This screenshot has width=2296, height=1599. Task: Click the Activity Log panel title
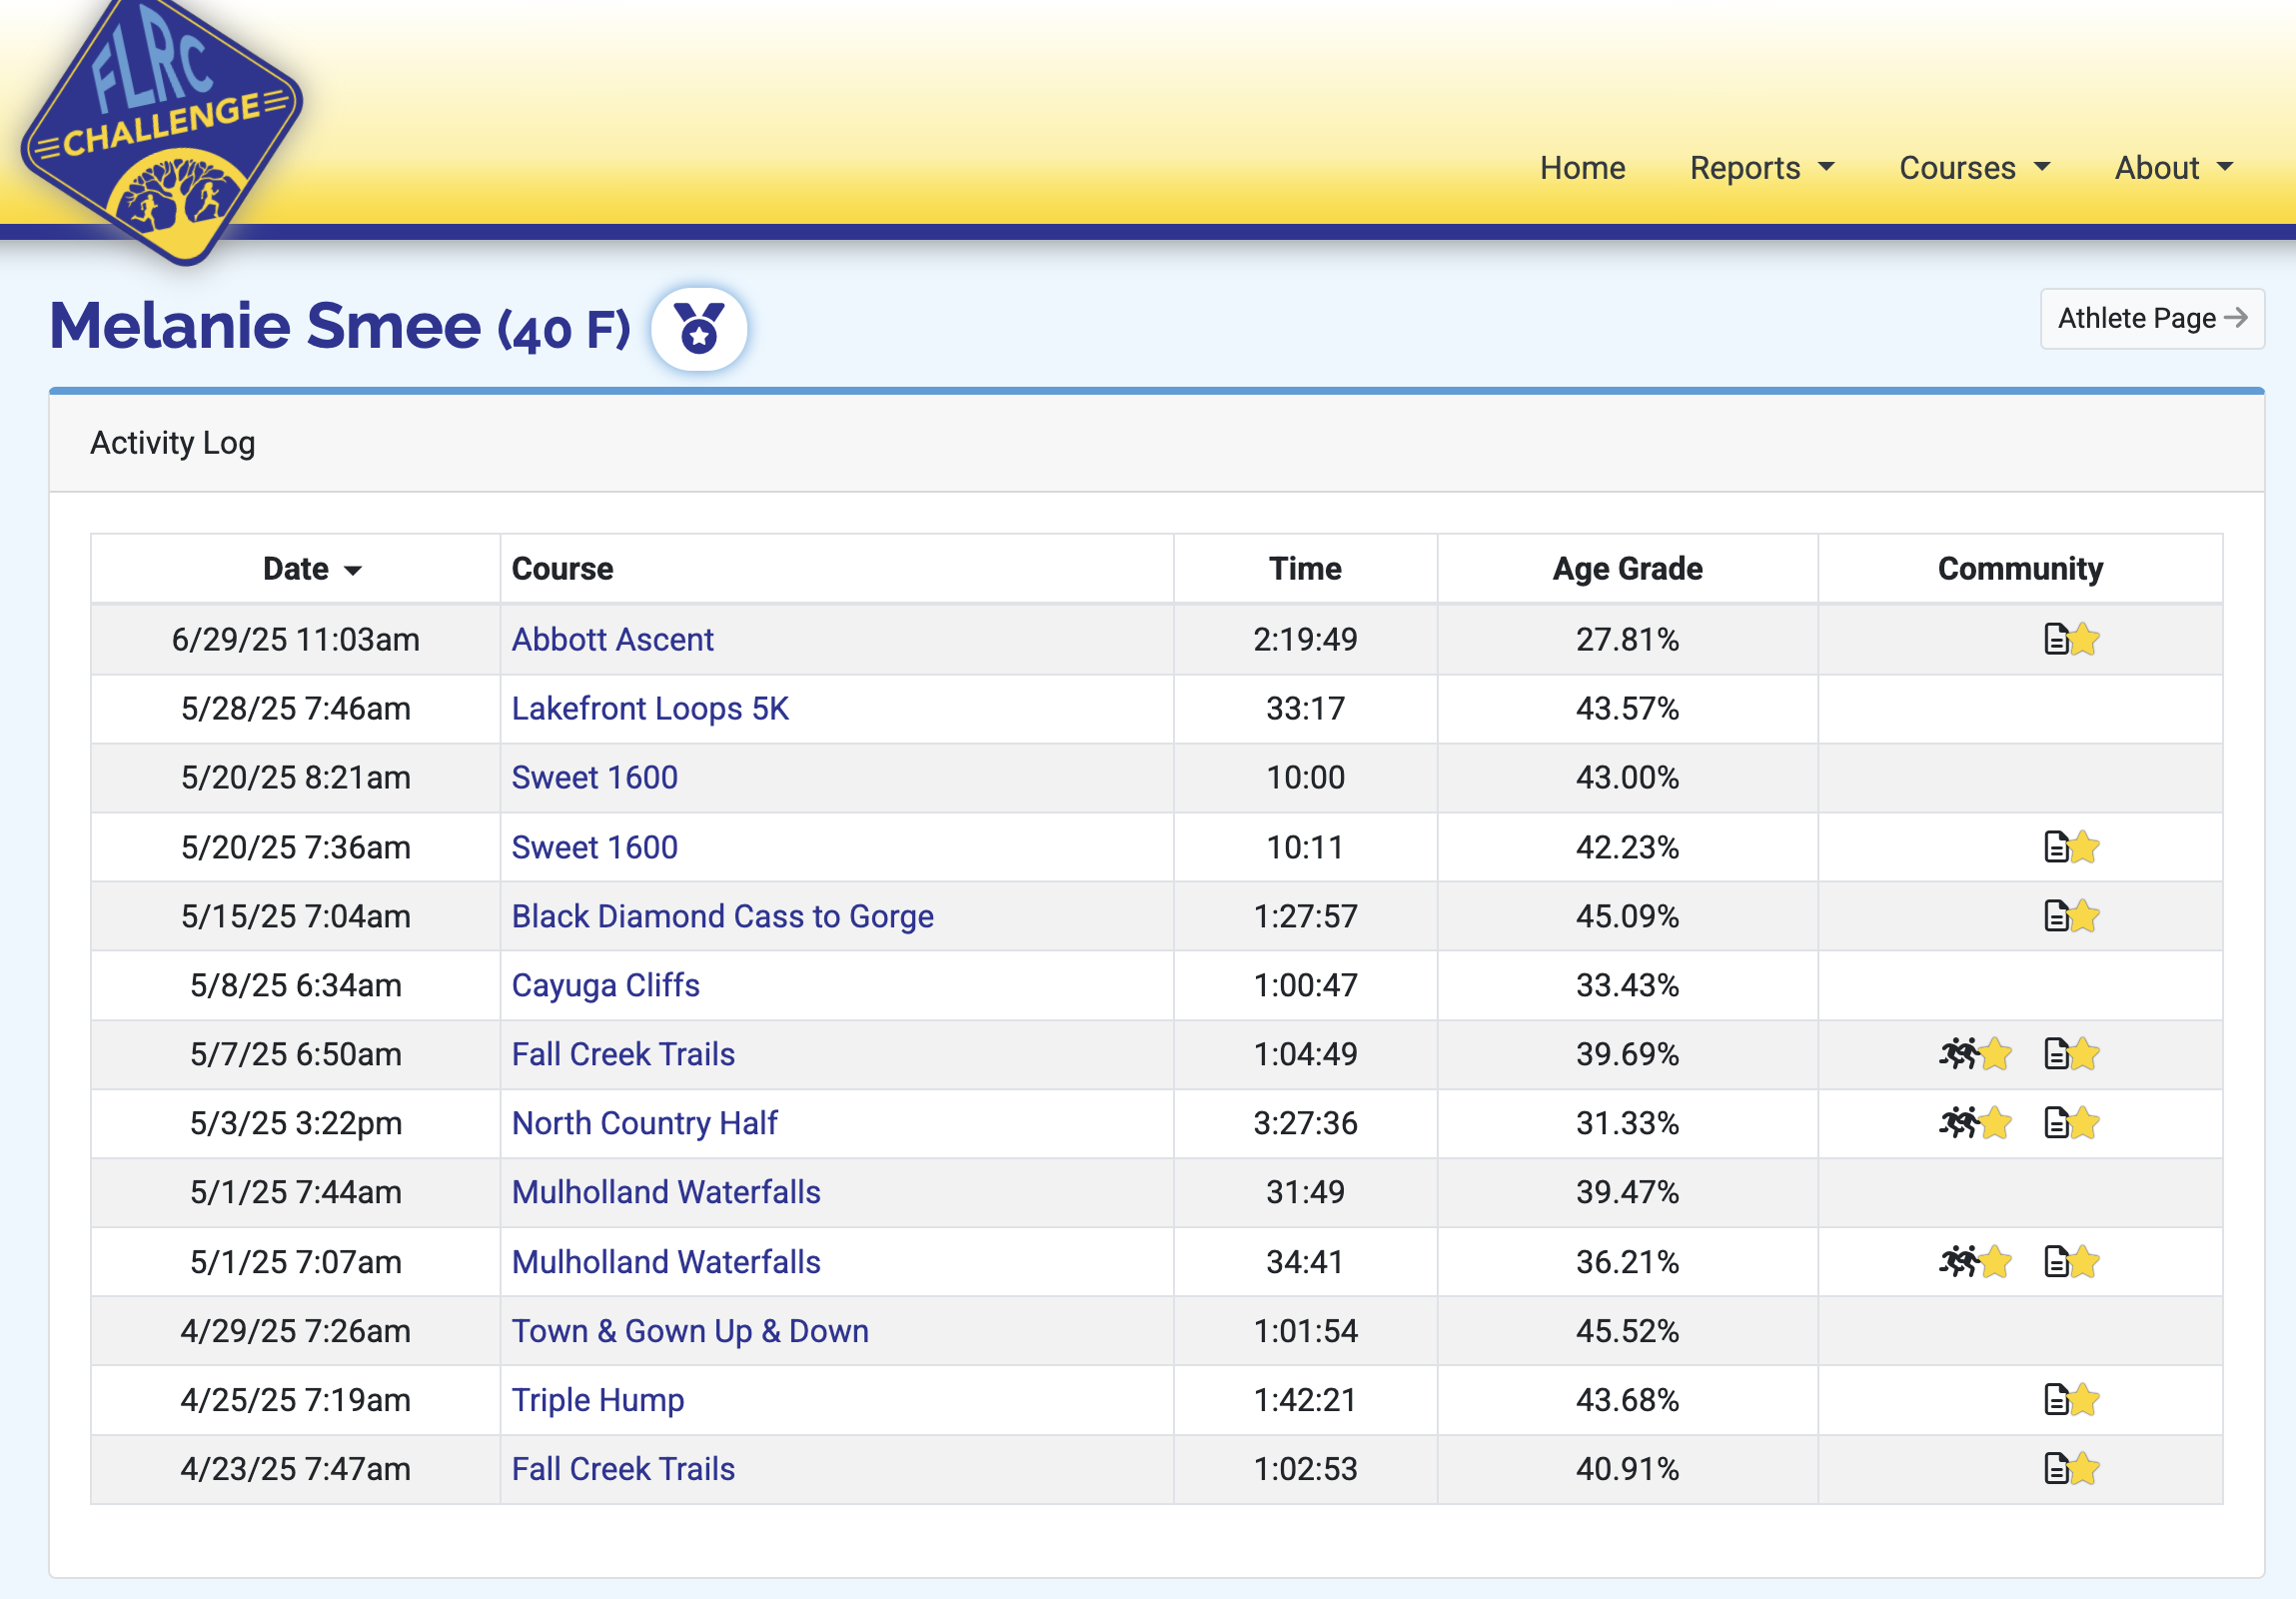[x=173, y=442]
